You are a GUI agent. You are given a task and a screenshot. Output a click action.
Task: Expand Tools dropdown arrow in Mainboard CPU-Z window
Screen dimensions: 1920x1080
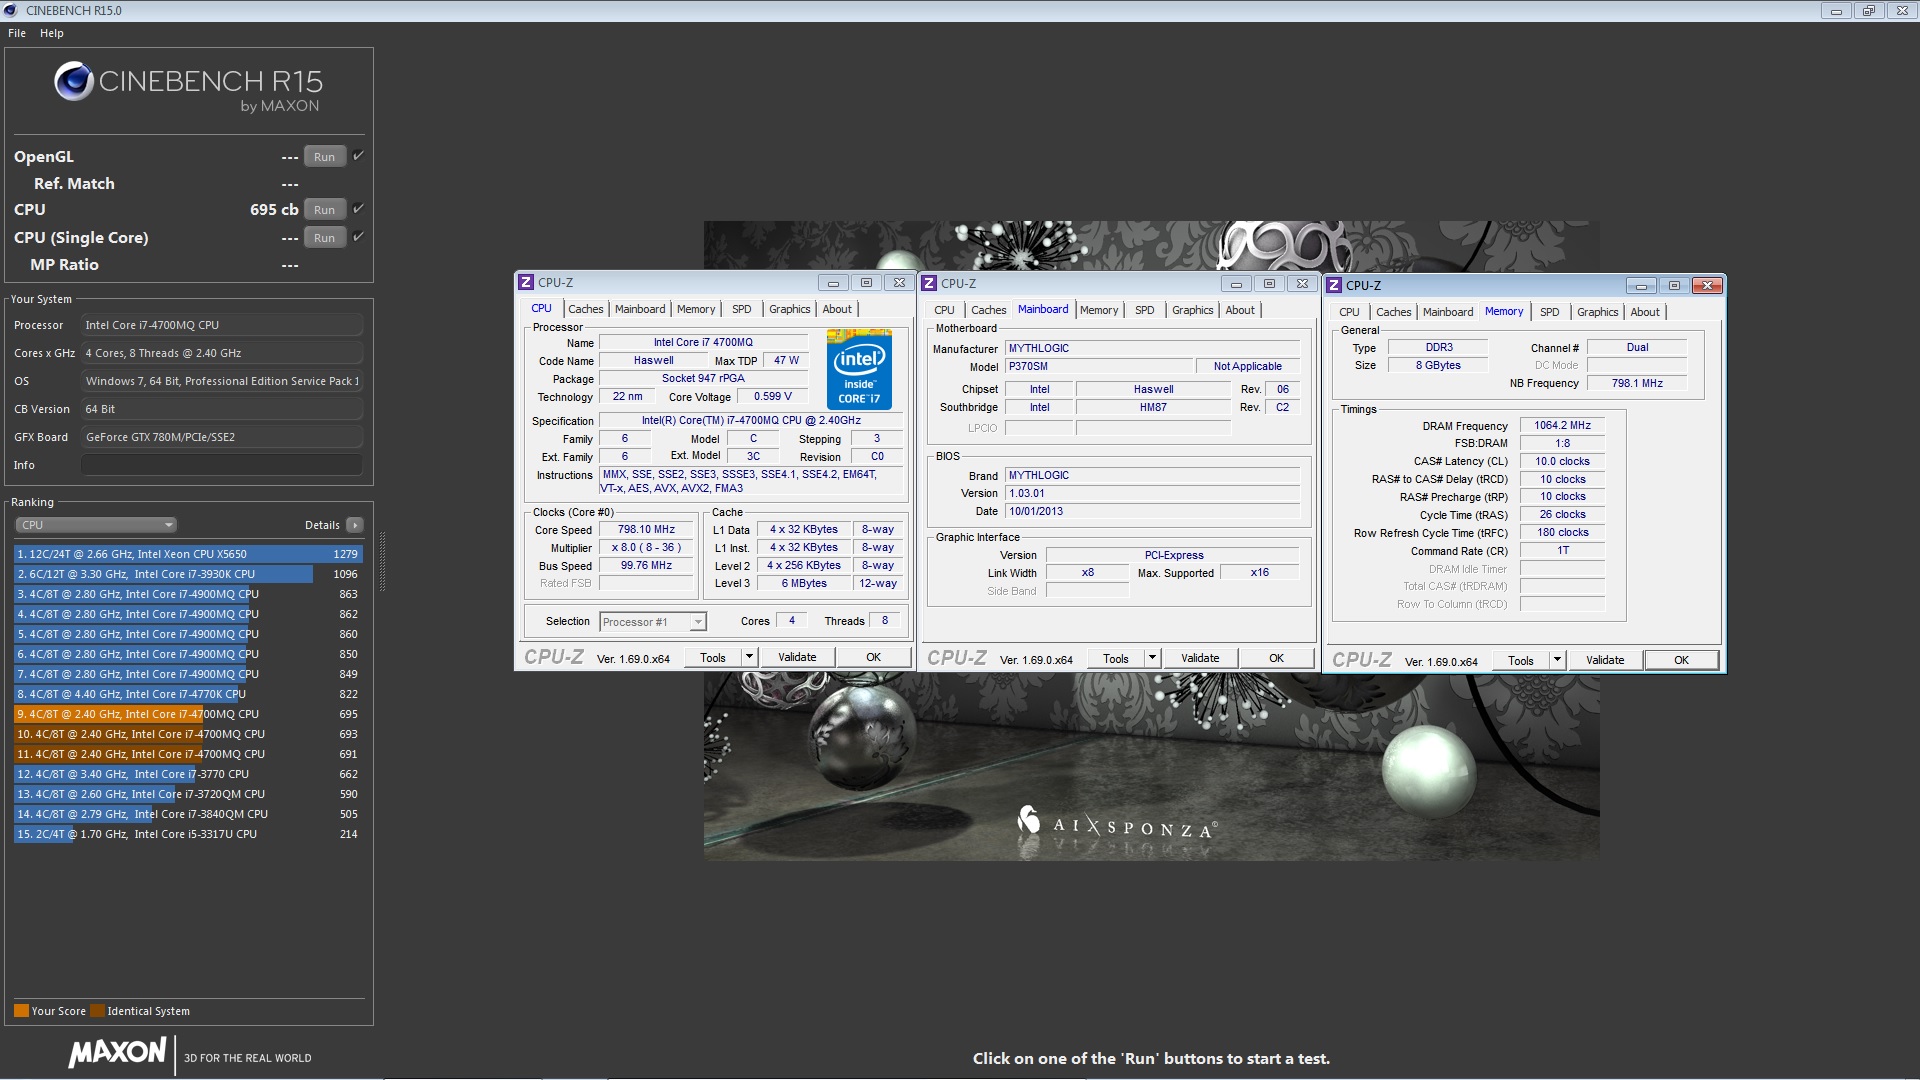click(1152, 658)
